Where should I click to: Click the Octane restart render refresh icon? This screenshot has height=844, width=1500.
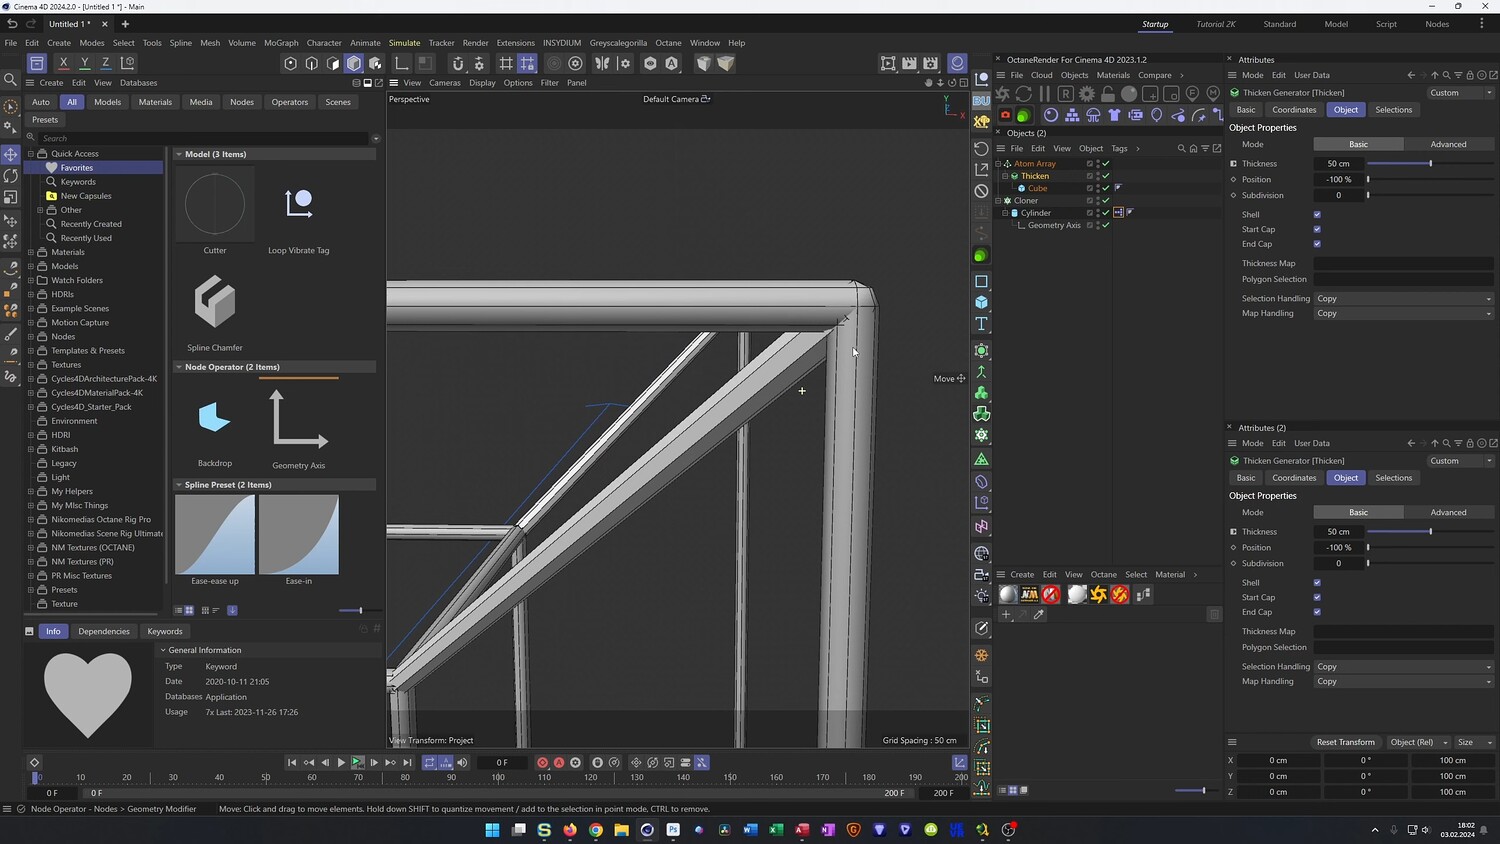[1024, 93]
